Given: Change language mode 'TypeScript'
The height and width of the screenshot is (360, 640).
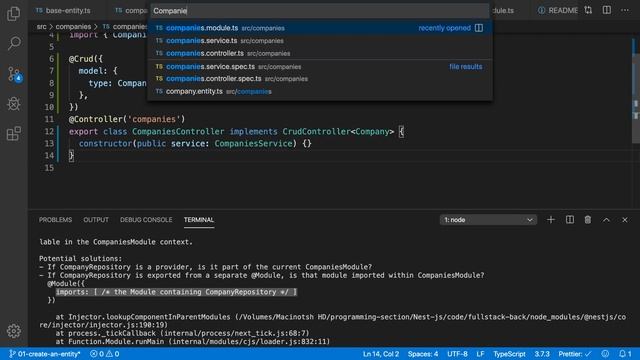Looking at the screenshot, I should pos(509,354).
